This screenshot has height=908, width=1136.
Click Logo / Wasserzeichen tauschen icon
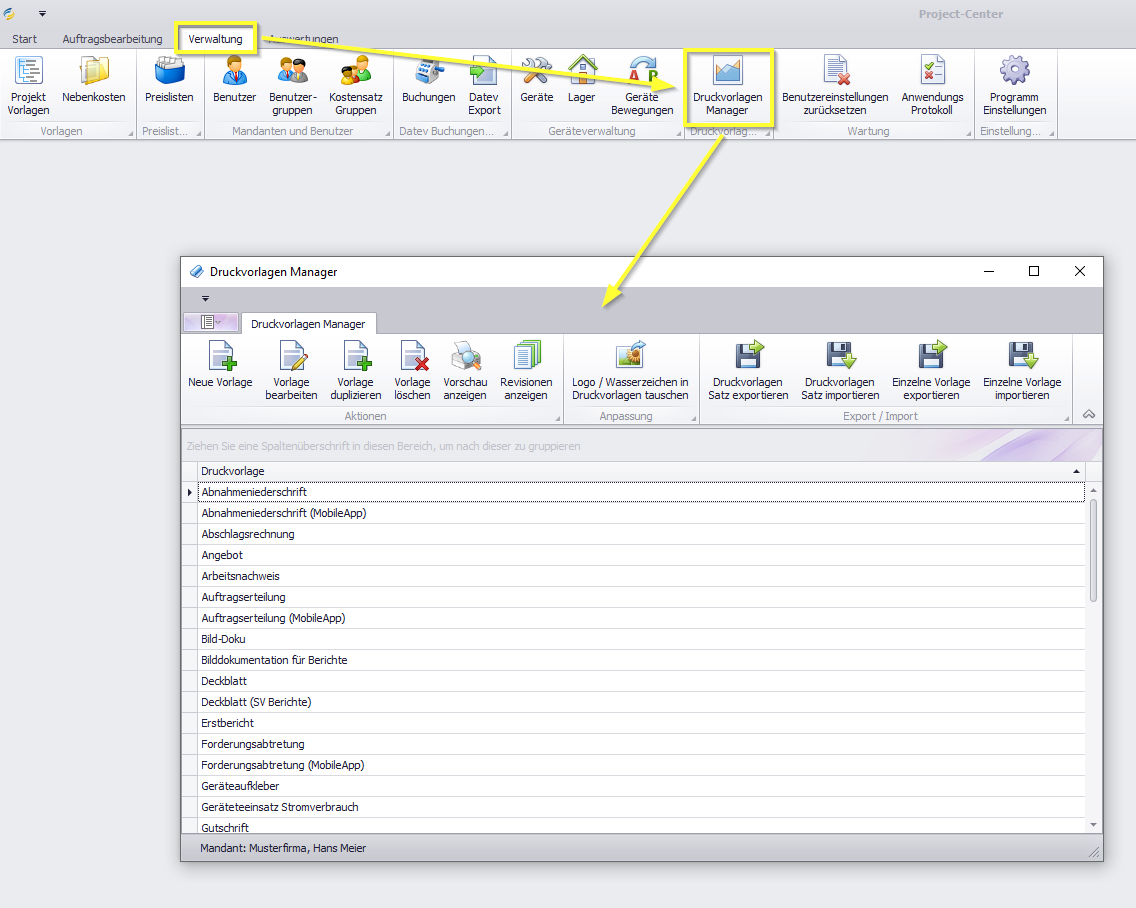pos(630,357)
